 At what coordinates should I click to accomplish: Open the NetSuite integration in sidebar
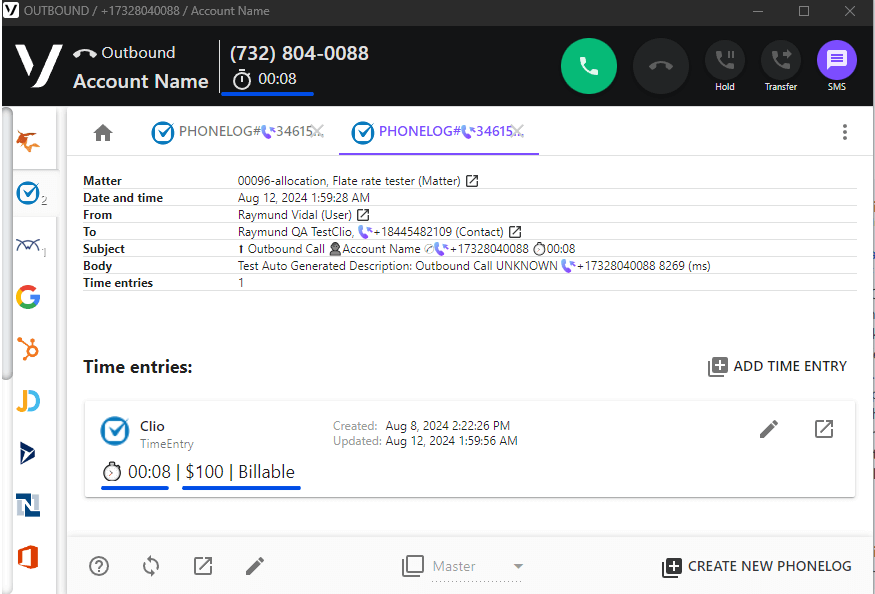point(28,505)
